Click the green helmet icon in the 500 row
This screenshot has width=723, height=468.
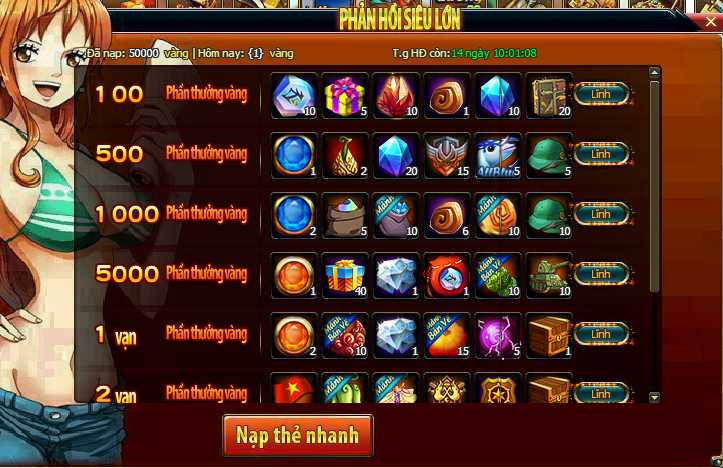549,156
